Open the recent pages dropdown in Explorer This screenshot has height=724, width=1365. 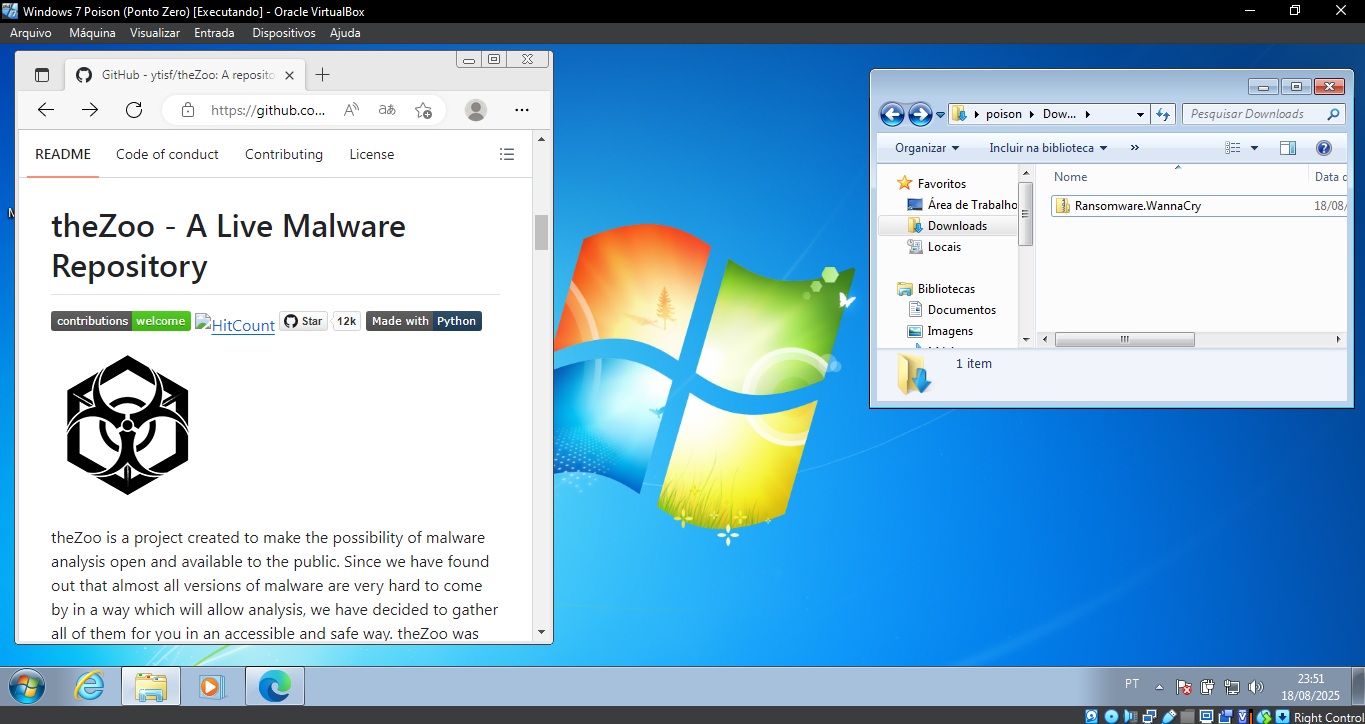point(940,115)
